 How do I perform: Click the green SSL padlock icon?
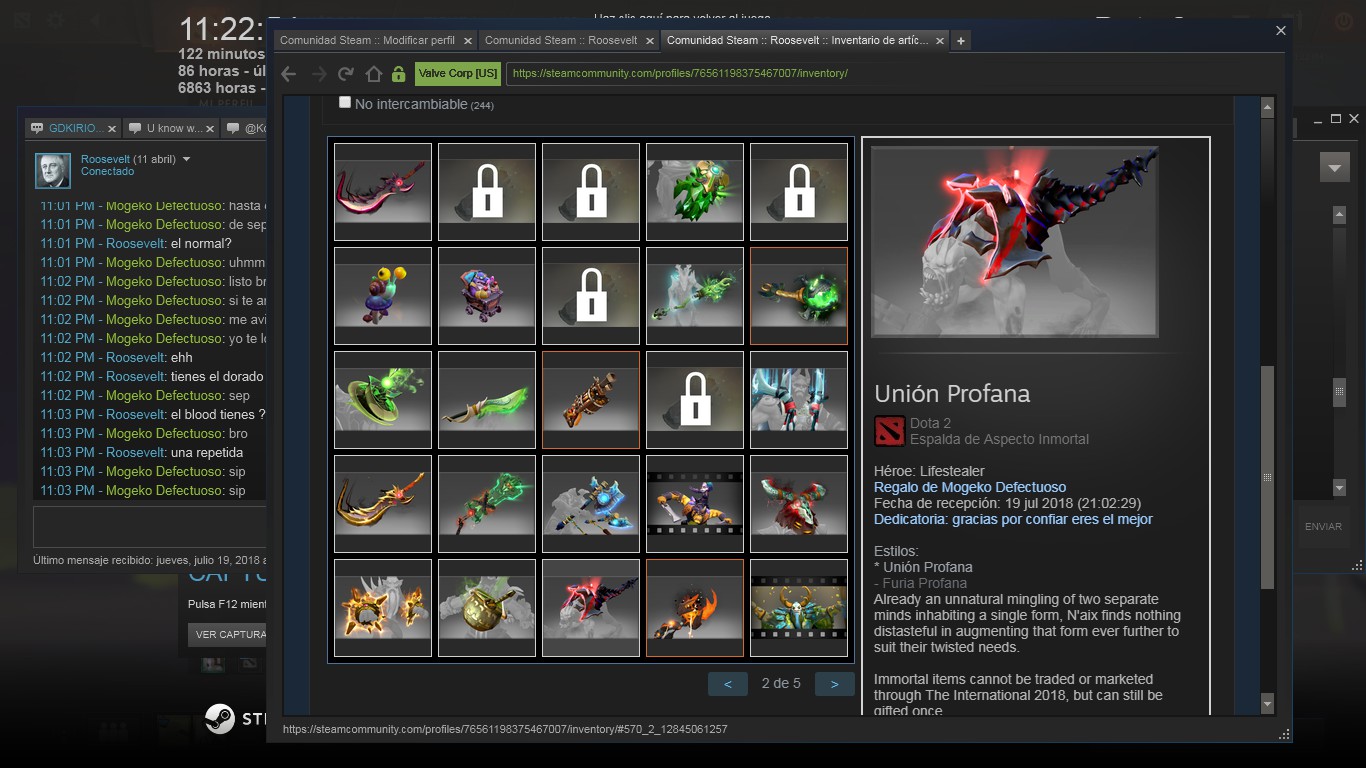(398, 74)
